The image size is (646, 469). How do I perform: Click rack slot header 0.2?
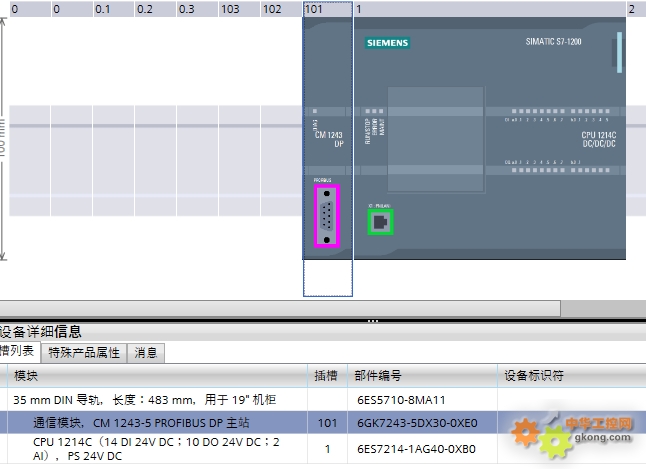(x=155, y=9)
